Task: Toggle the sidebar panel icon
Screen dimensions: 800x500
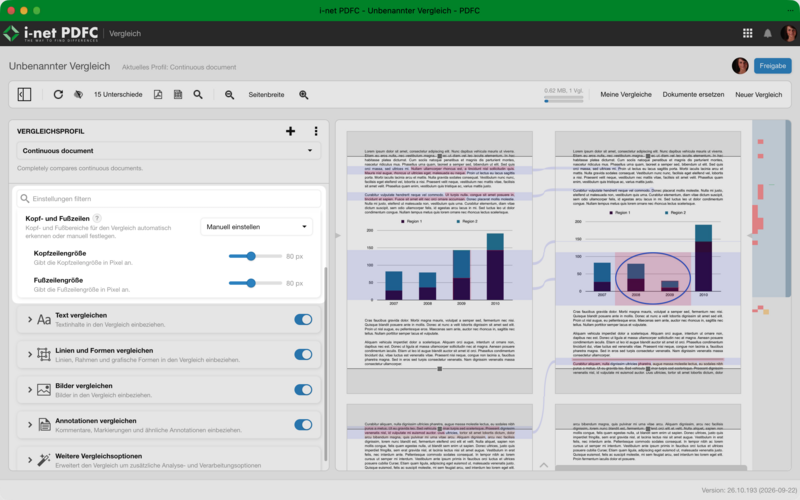Action: click(24, 94)
